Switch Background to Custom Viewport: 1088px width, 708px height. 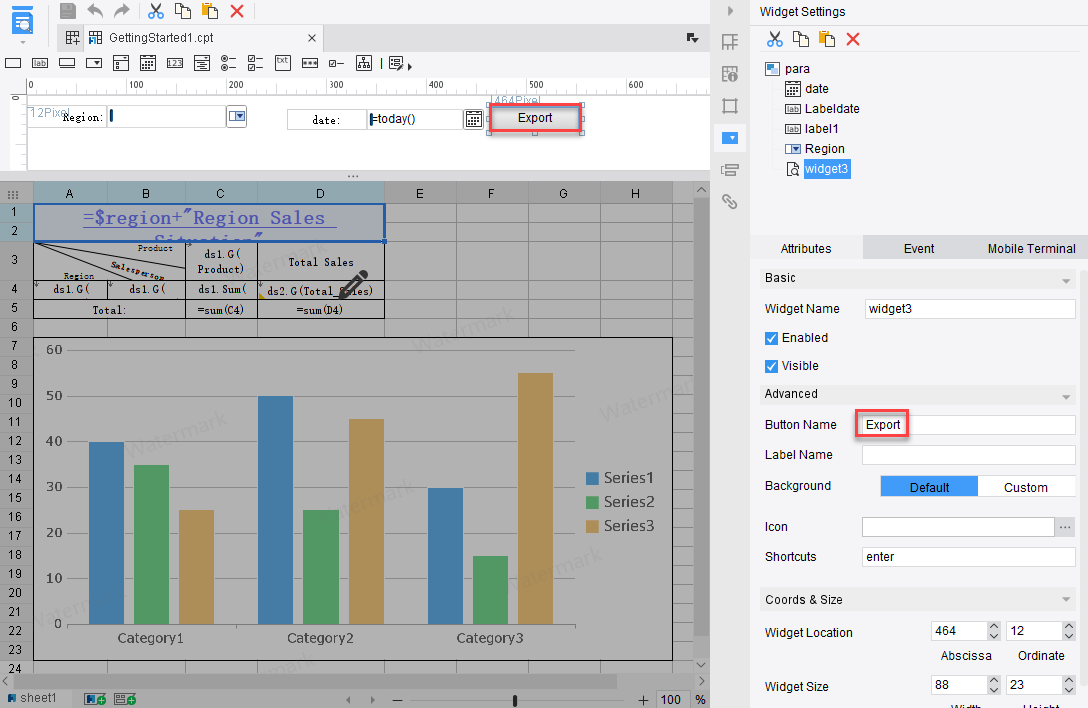point(1026,487)
